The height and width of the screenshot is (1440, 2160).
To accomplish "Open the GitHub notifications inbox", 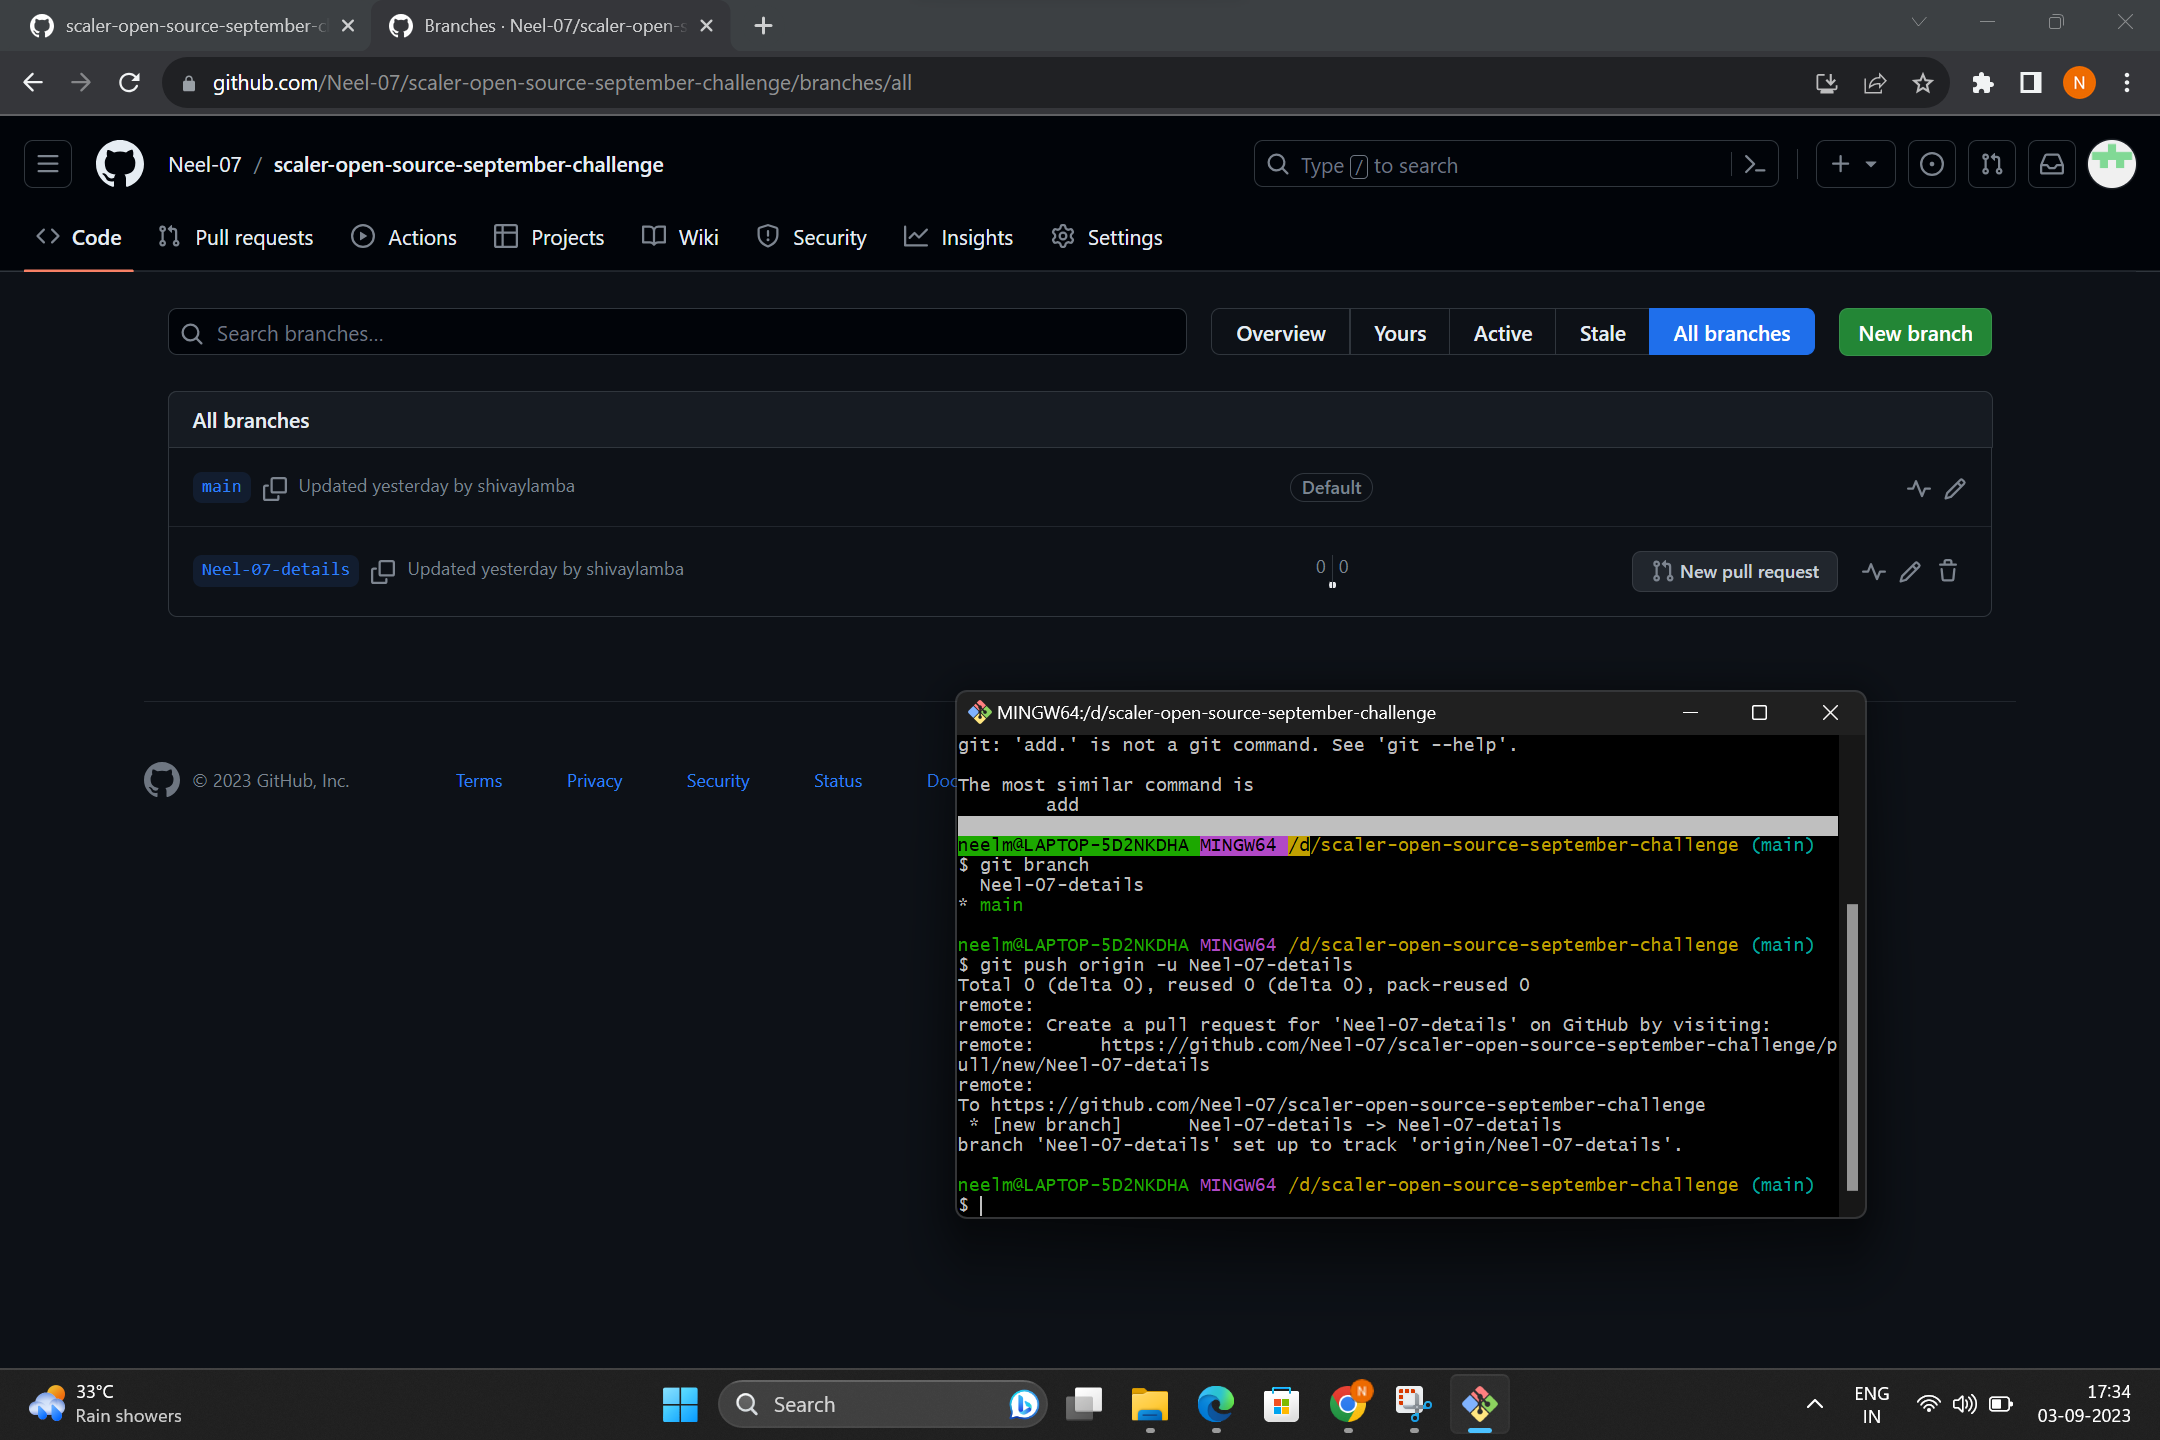I will click(x=2051, y=164).
